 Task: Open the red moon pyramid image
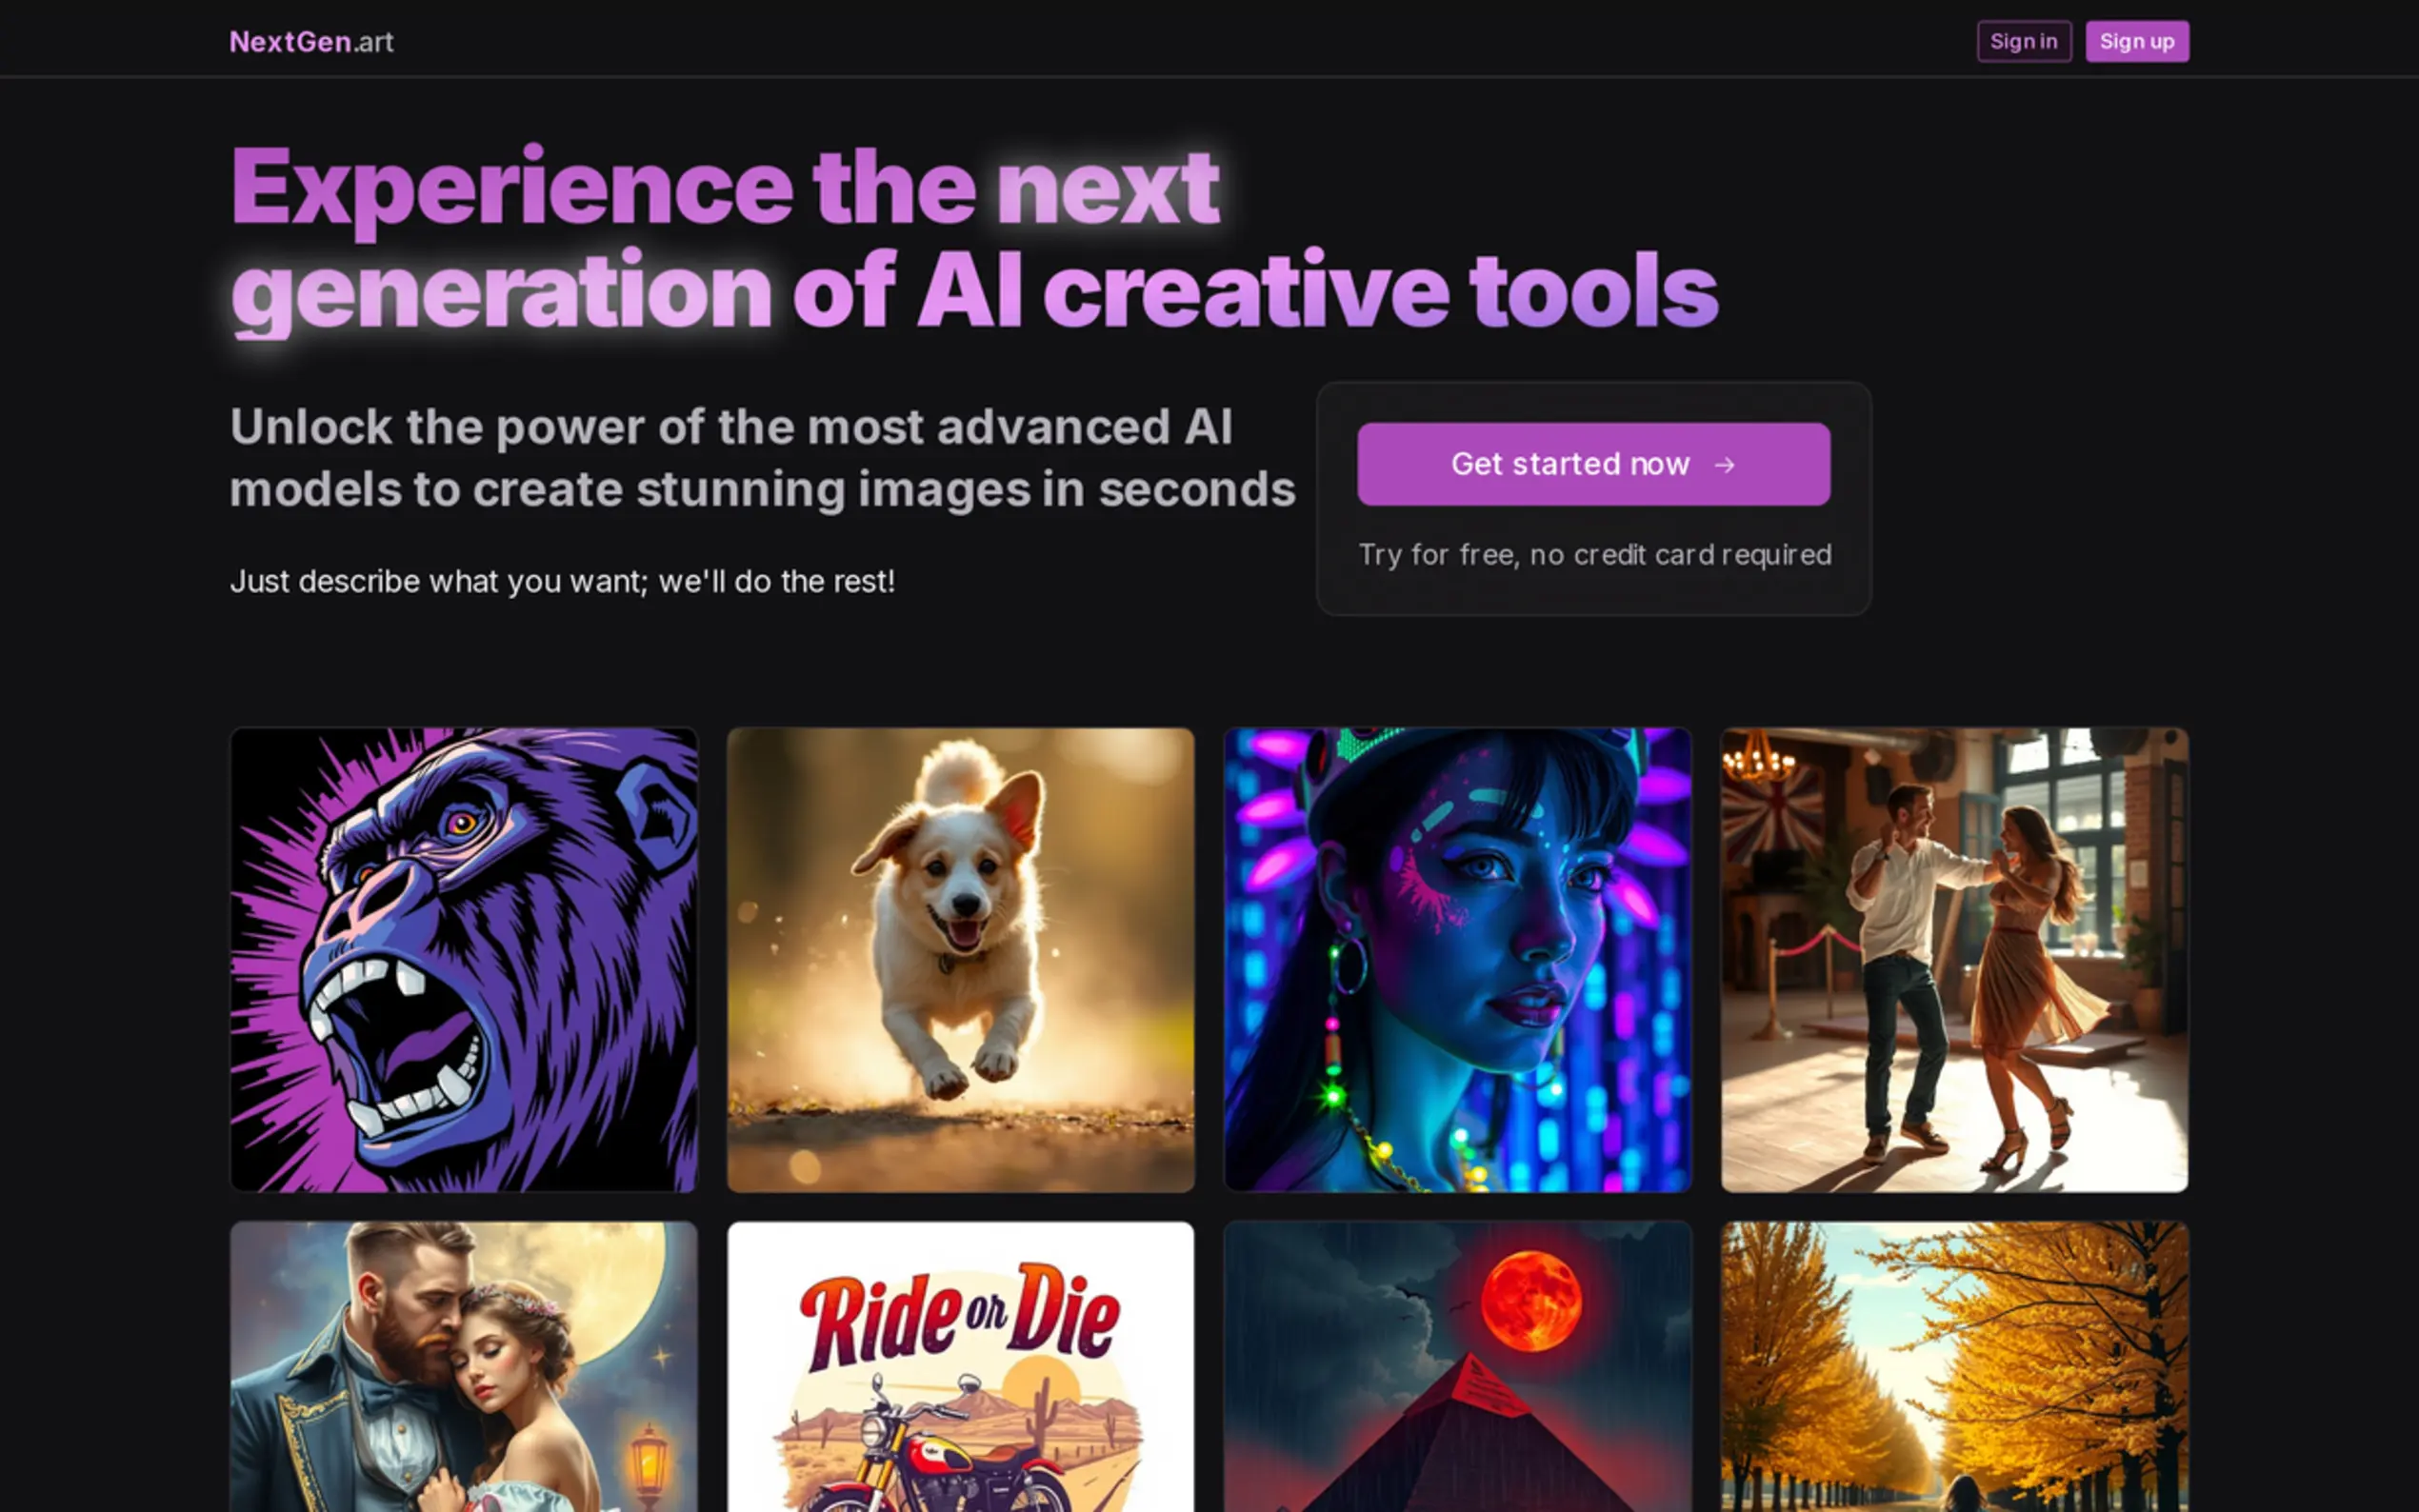point(1457,1366)
